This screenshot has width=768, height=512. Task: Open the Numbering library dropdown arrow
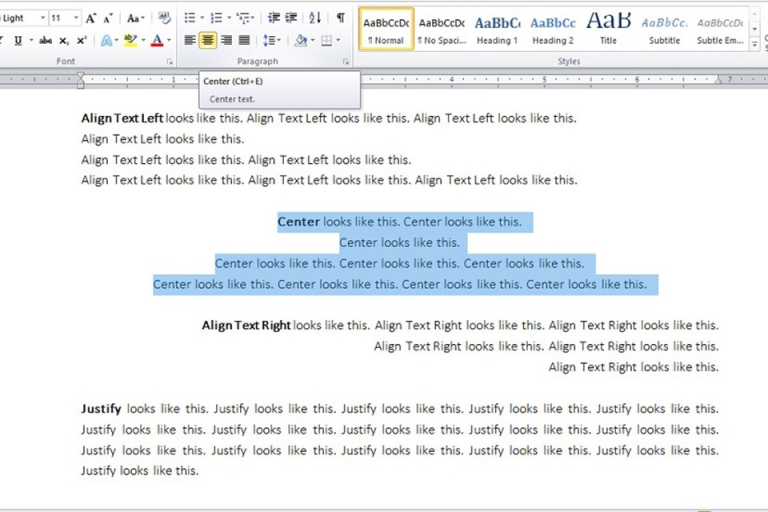[229, 18]
